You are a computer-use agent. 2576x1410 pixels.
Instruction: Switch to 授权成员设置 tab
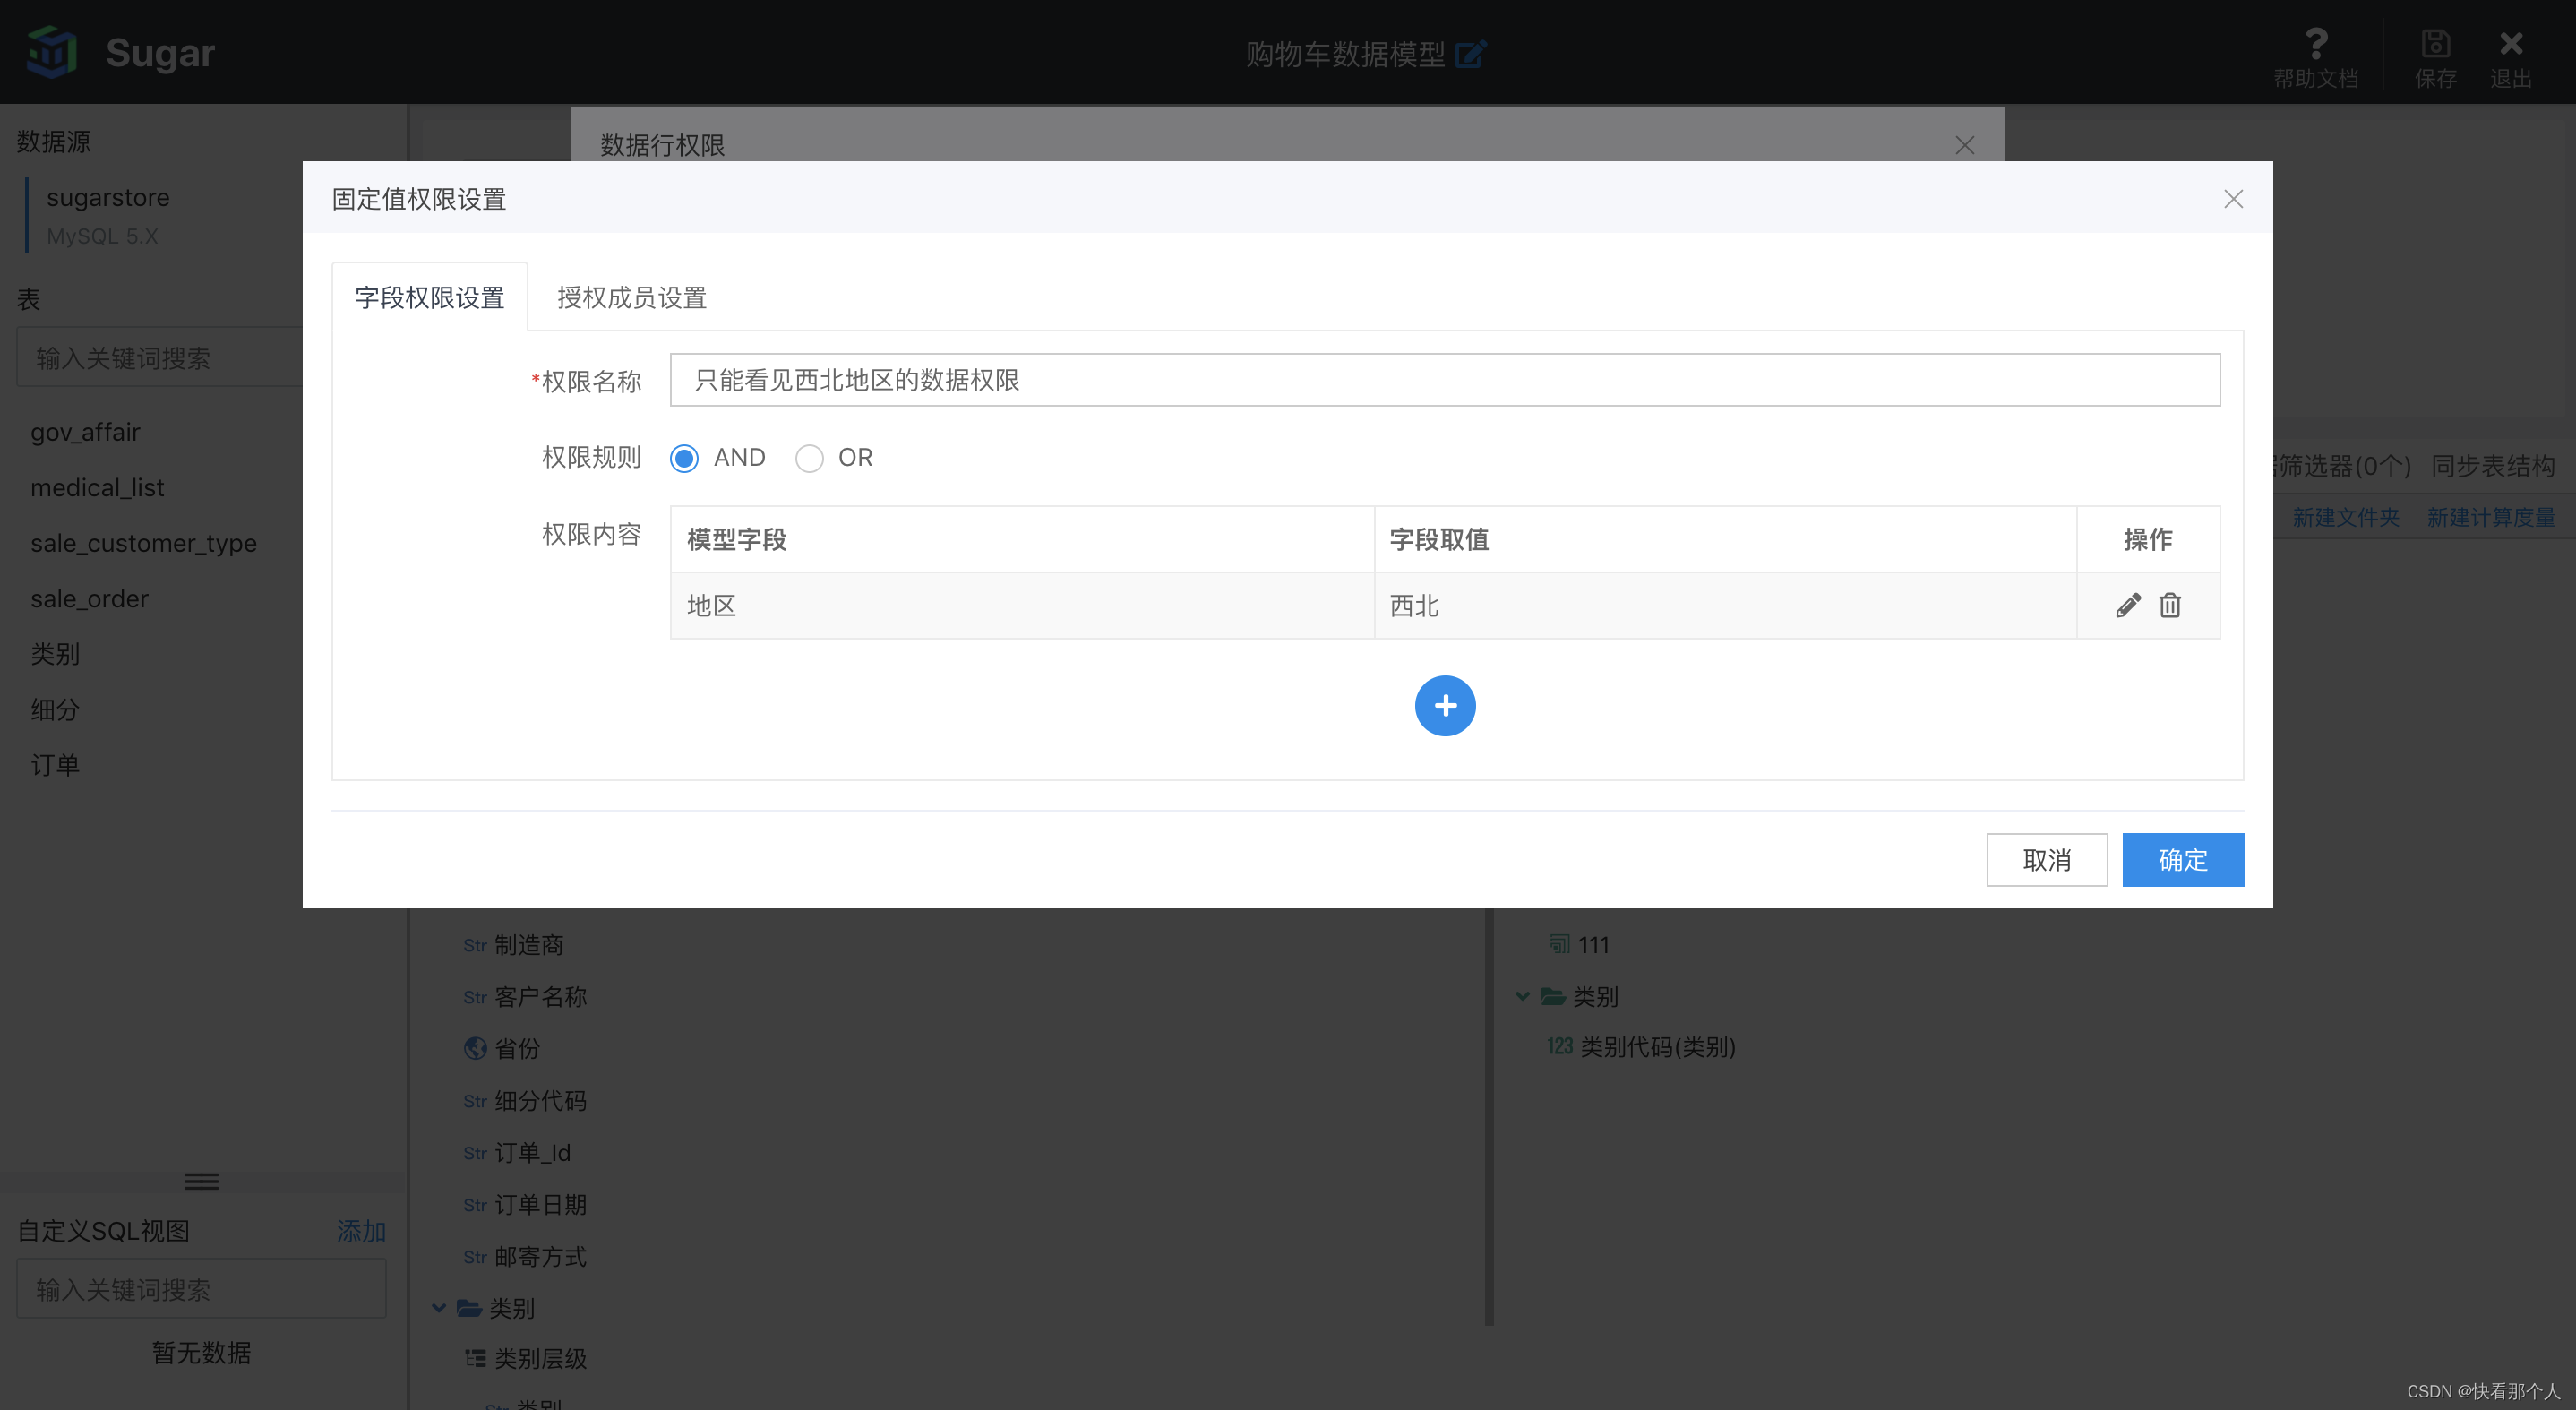[x=632, y=297]
